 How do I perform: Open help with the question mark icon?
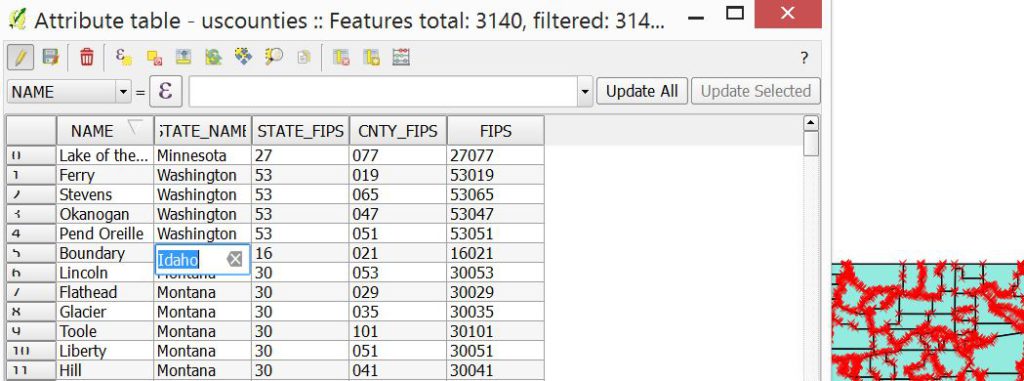805,58
